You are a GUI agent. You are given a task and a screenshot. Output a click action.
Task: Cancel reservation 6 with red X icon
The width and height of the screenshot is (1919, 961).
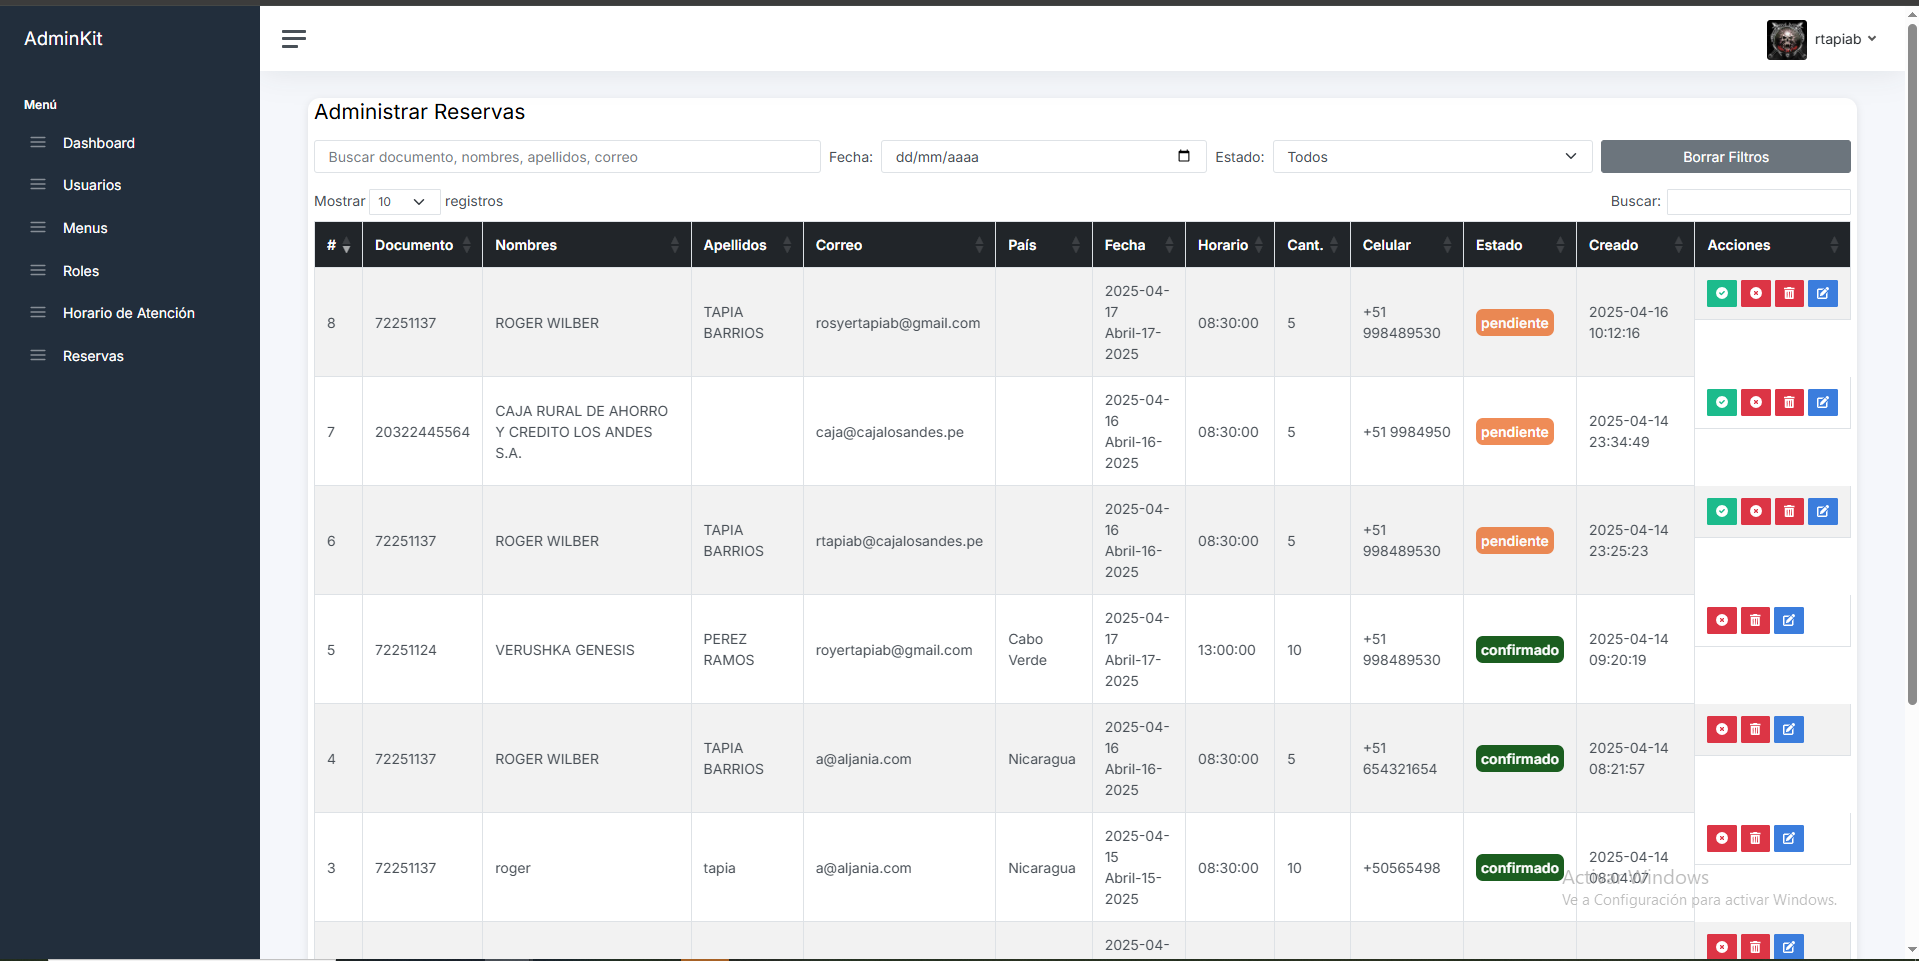pos(1755,511)
